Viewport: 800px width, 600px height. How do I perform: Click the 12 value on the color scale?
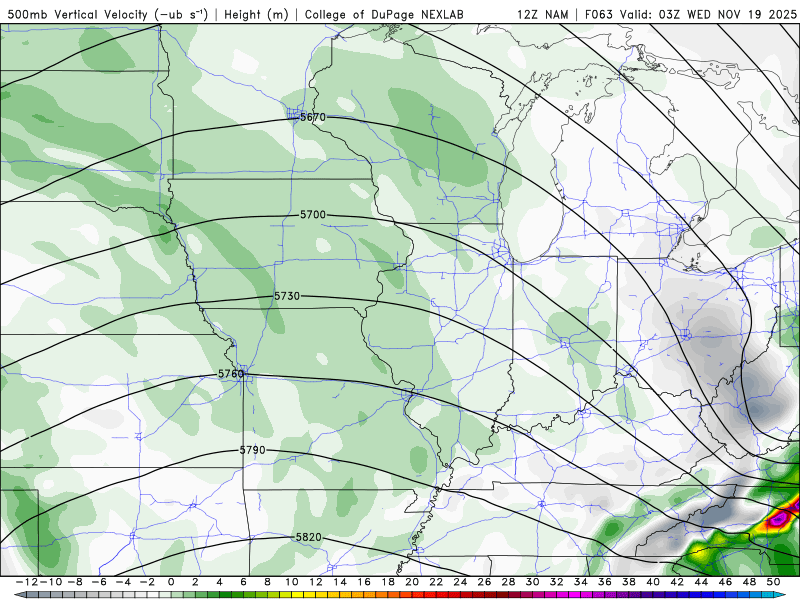click(316, 582)
